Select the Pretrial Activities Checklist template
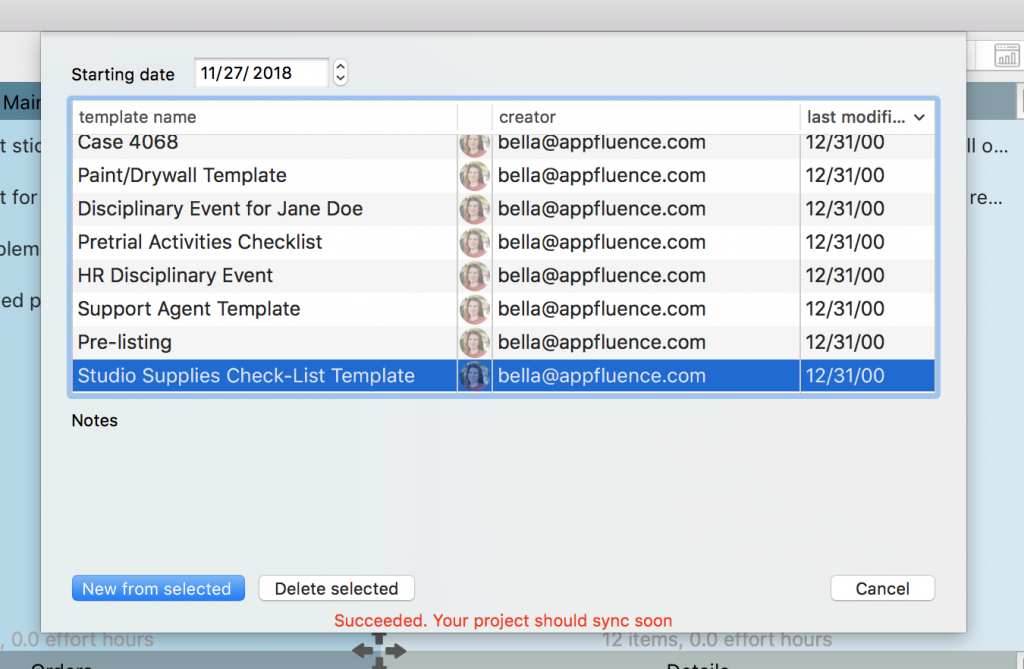1024x669 pixels. [x=250, y=242]
